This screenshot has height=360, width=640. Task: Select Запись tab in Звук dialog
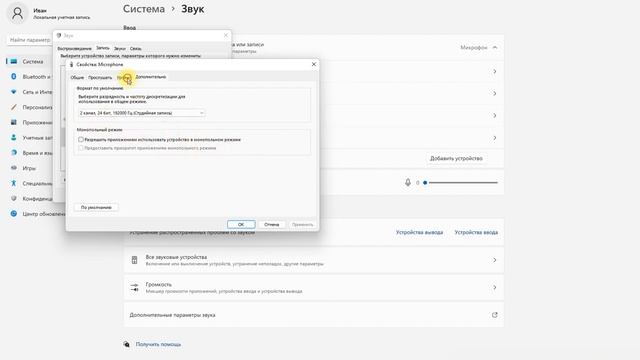point(102,48)
